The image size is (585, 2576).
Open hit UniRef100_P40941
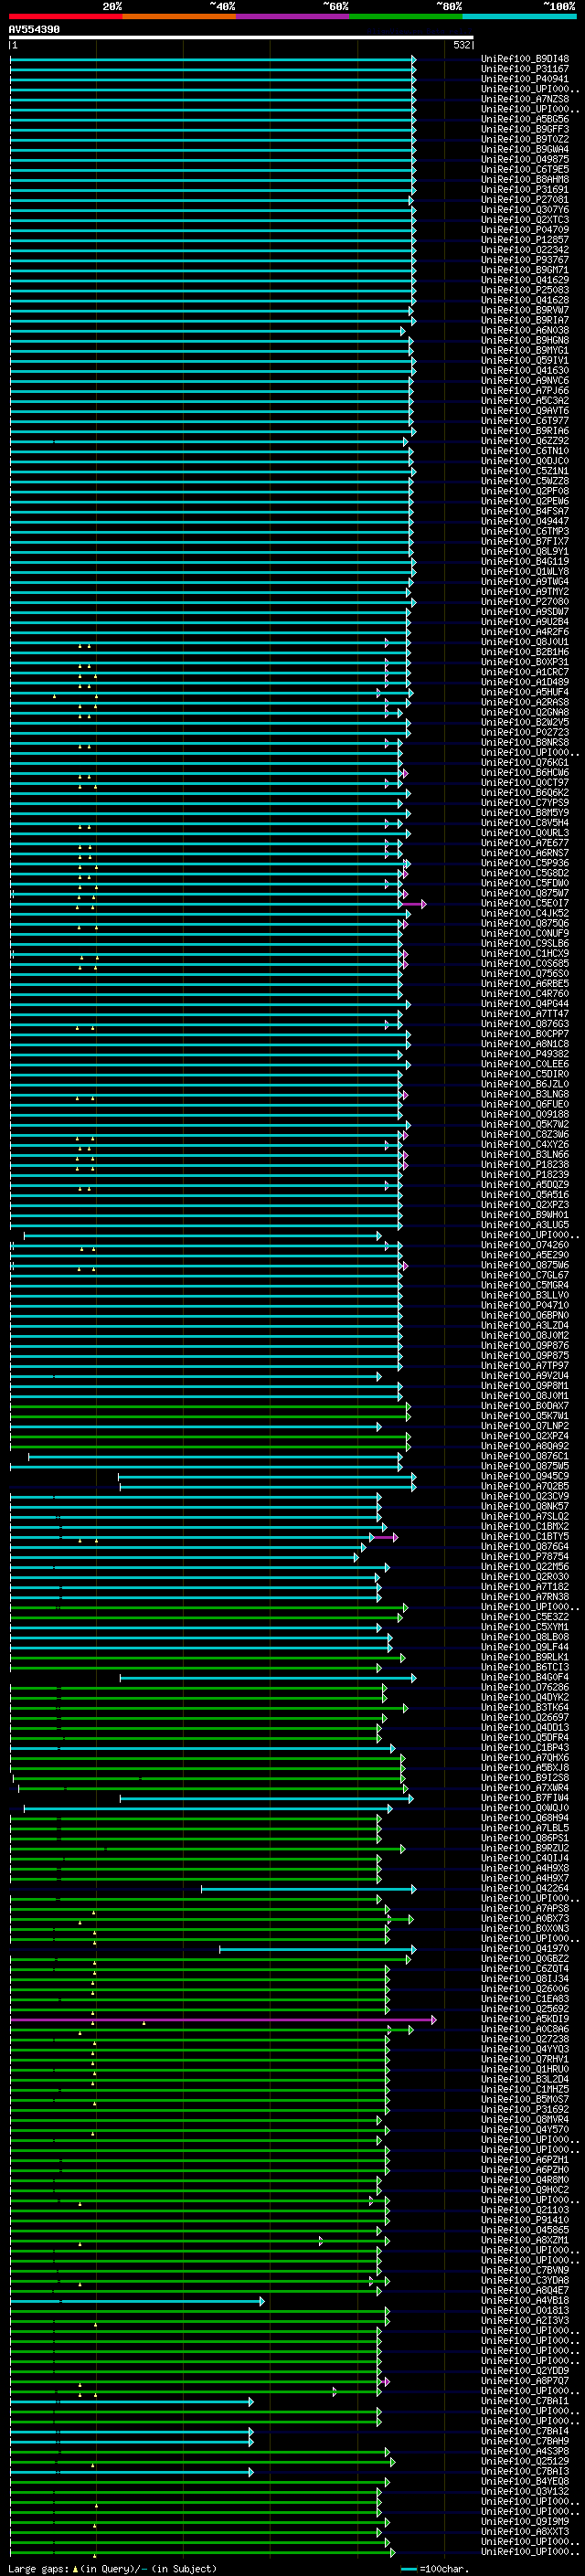tap(525, 79)
